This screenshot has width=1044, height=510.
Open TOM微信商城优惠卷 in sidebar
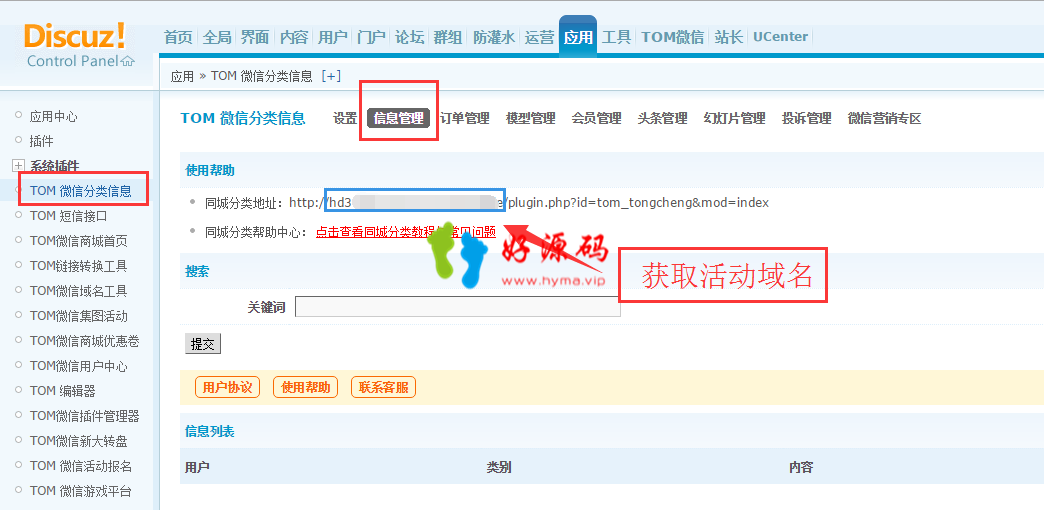click(85, 341)
